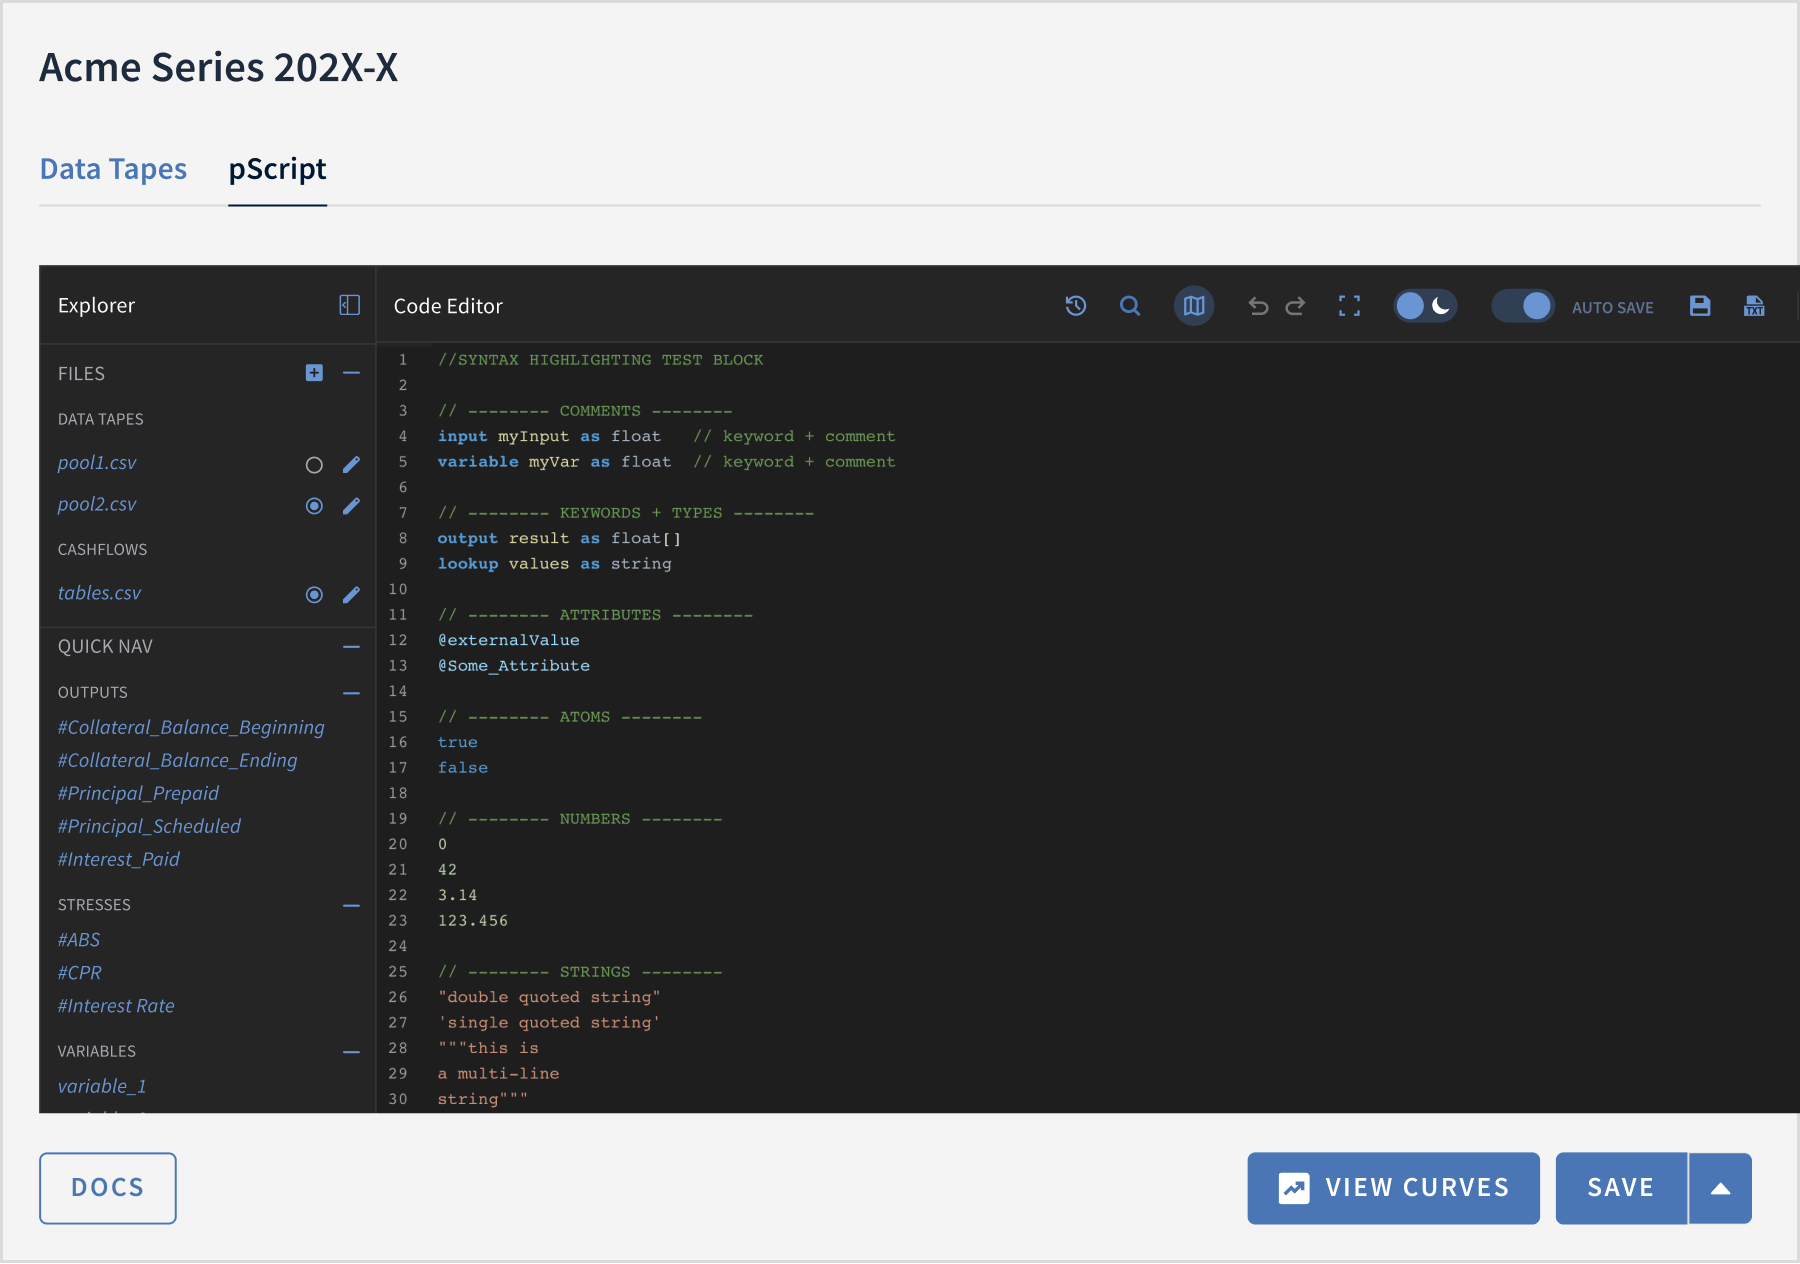Click the VIEW CURVES button
This screenshot has height=1264, width=1800.
coord(1393,1188)
